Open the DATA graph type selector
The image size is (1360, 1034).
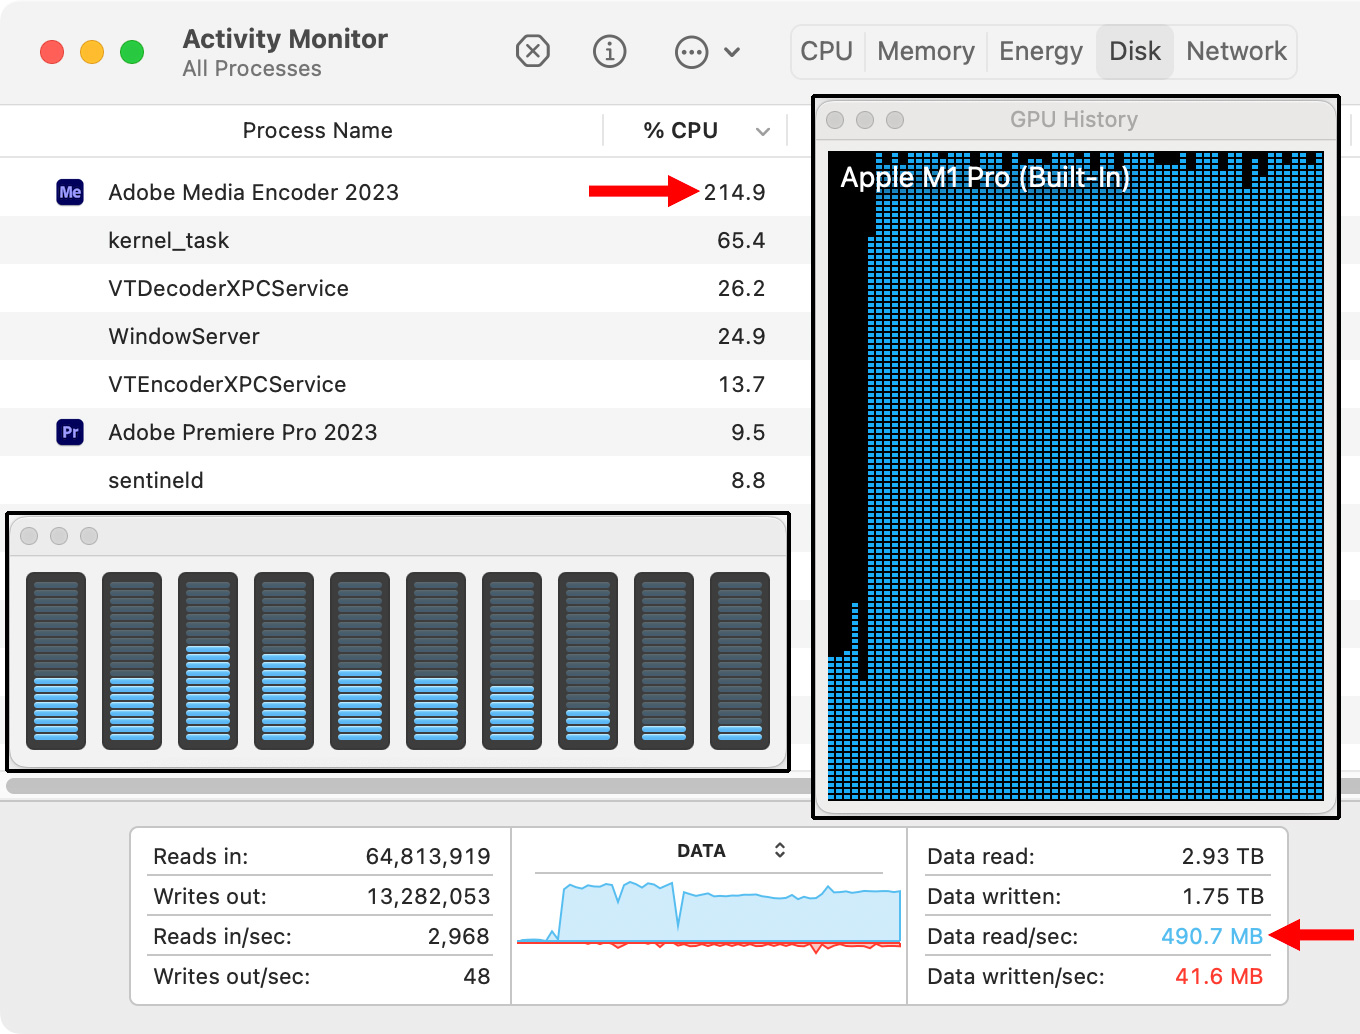click(732, 851)
